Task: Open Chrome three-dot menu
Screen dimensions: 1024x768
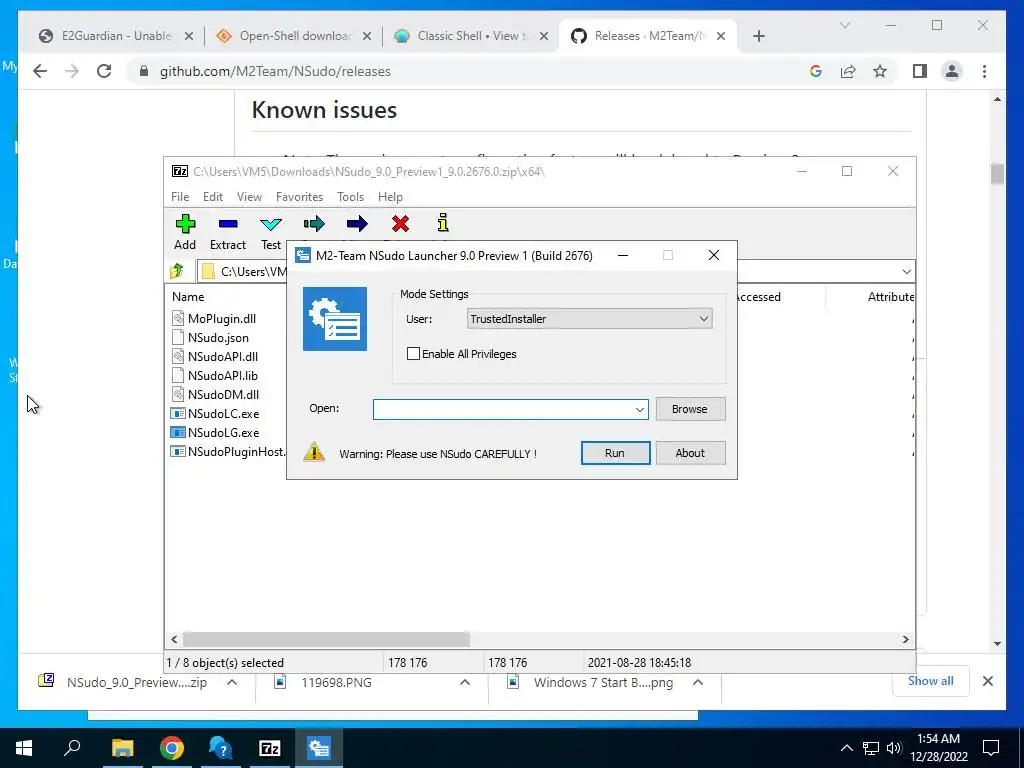Action: 984,71
